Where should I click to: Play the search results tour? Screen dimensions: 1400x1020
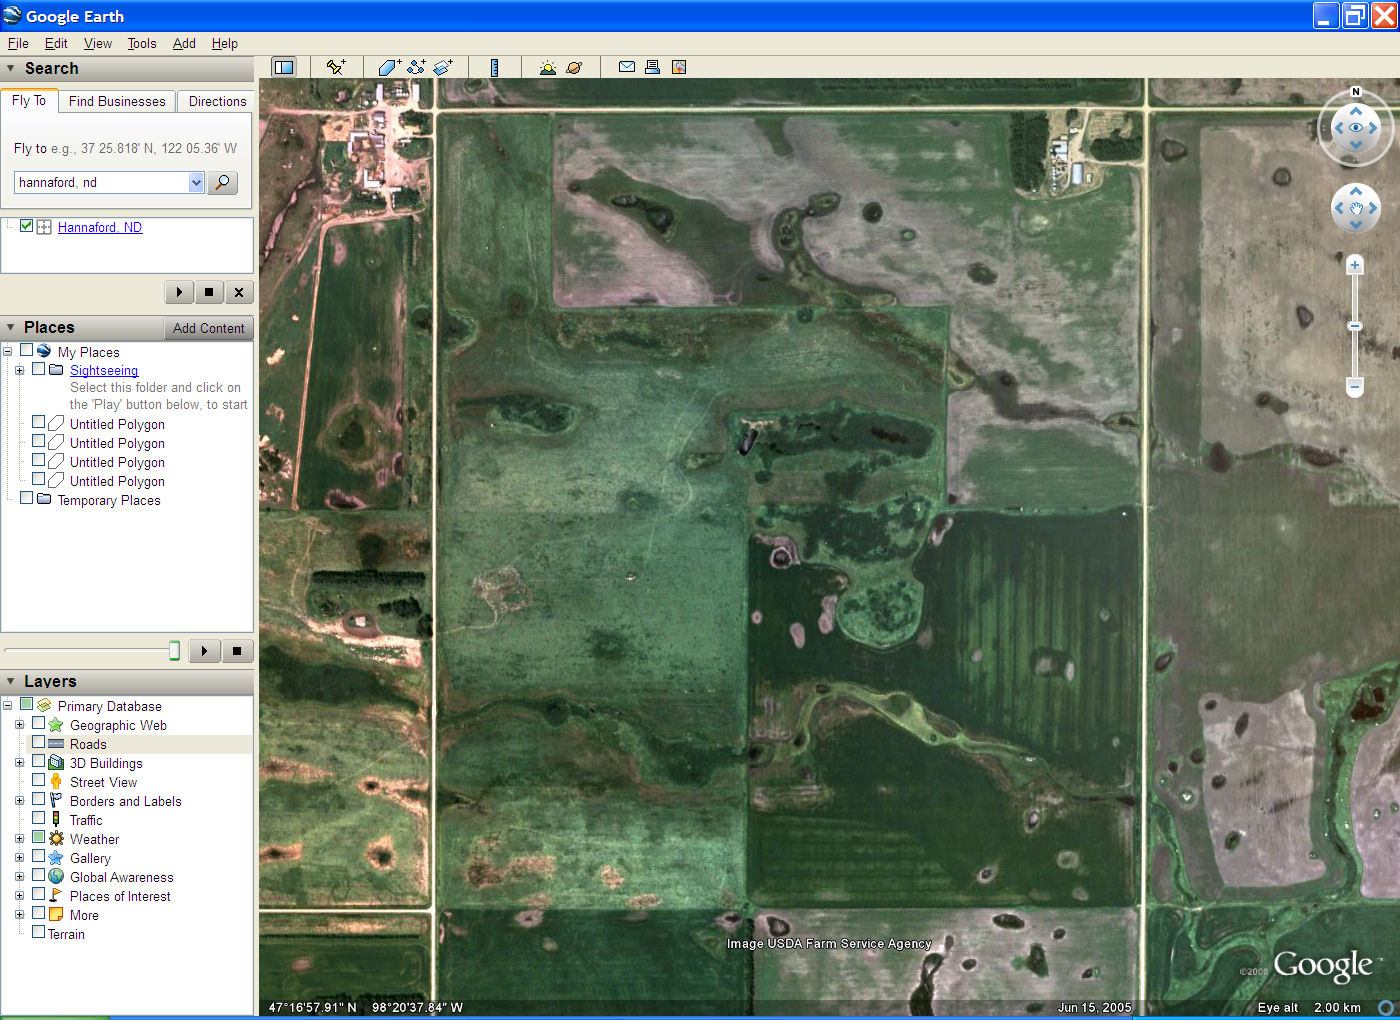179,292
